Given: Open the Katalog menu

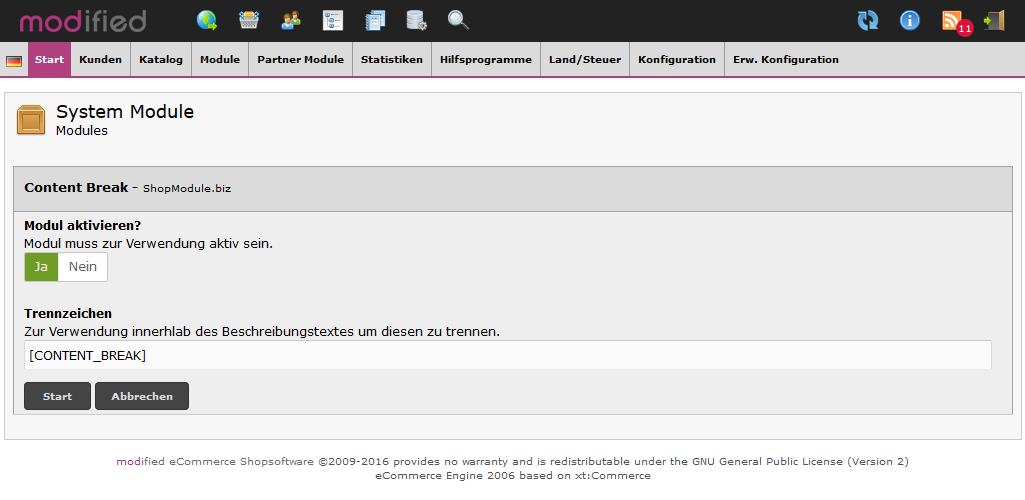Looking at the screenshot, I should [161, 60].
